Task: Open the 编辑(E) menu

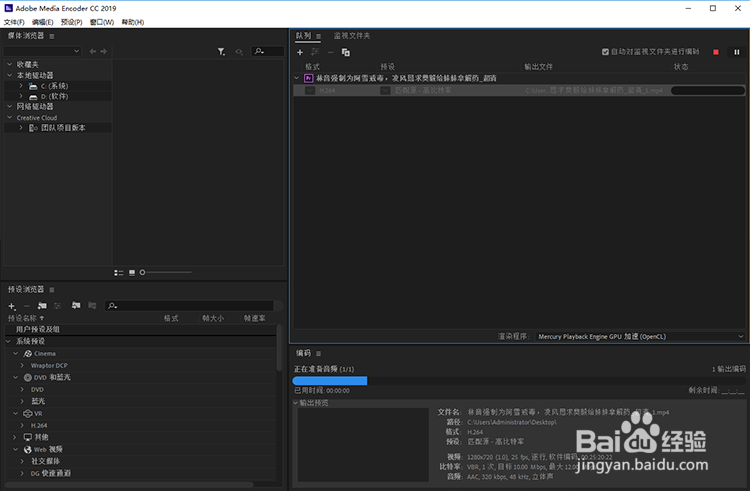Action: [x=43, y=22]
